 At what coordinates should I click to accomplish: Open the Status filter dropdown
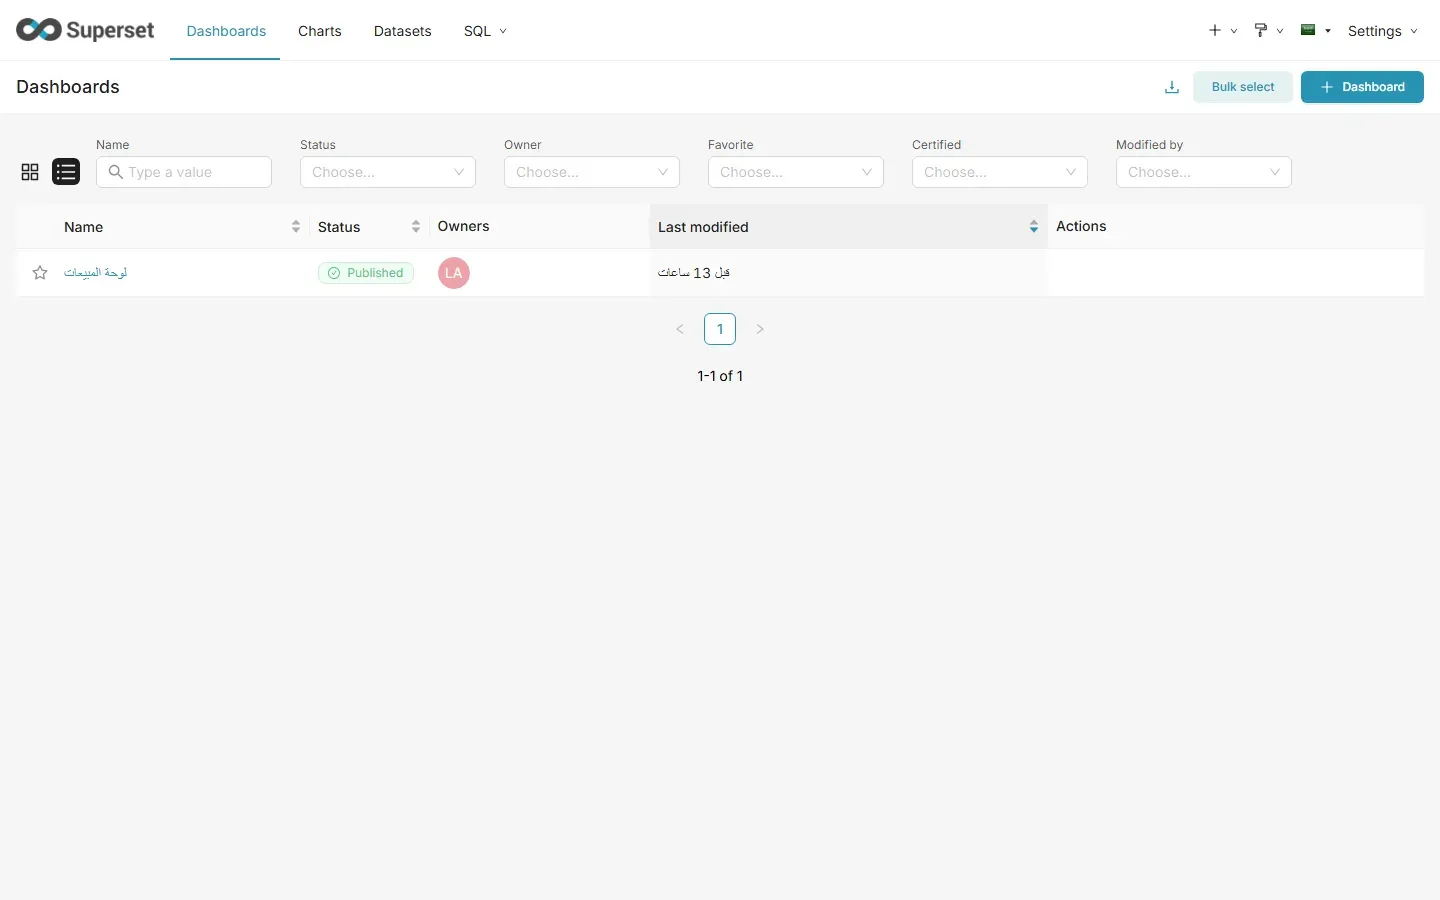click(388, 172)
